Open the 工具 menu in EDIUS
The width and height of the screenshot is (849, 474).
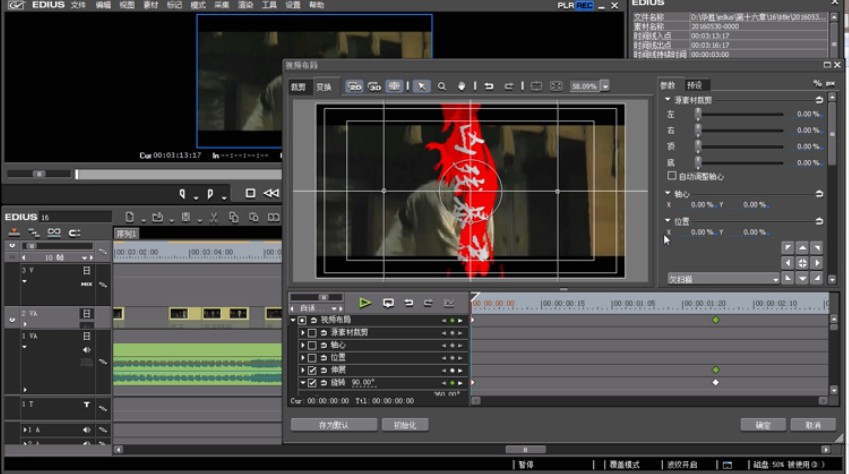point(269,5)
